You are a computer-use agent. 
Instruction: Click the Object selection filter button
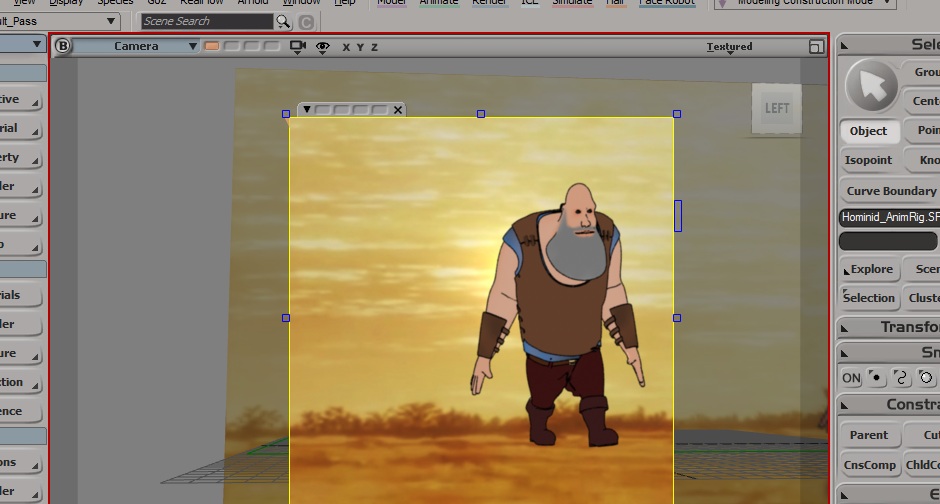pyautogui.click(x=869, y=131)
